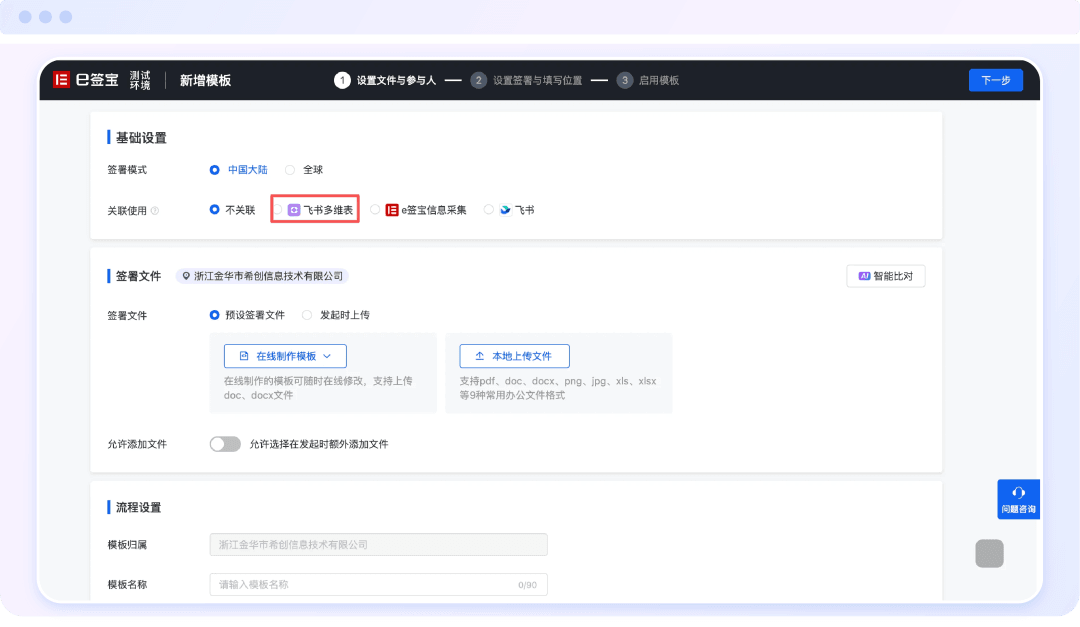Click the 测试环境 label
Viewport: 1080px width, 627px height.
[x=140, y=81]
